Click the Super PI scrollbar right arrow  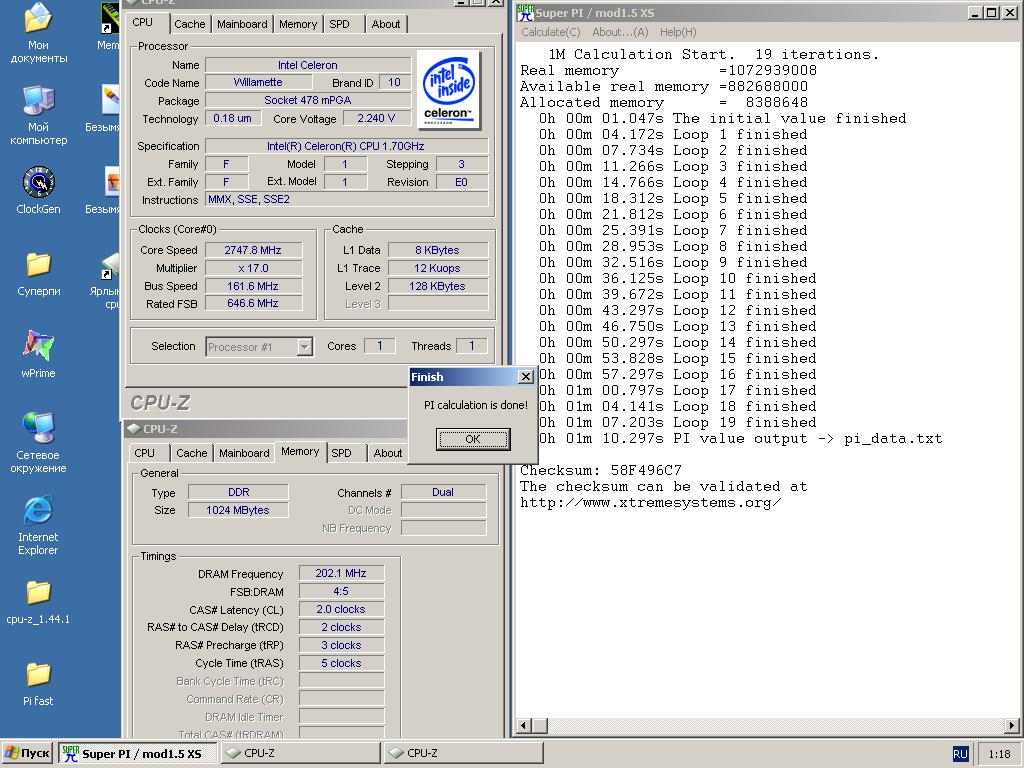1012,726
